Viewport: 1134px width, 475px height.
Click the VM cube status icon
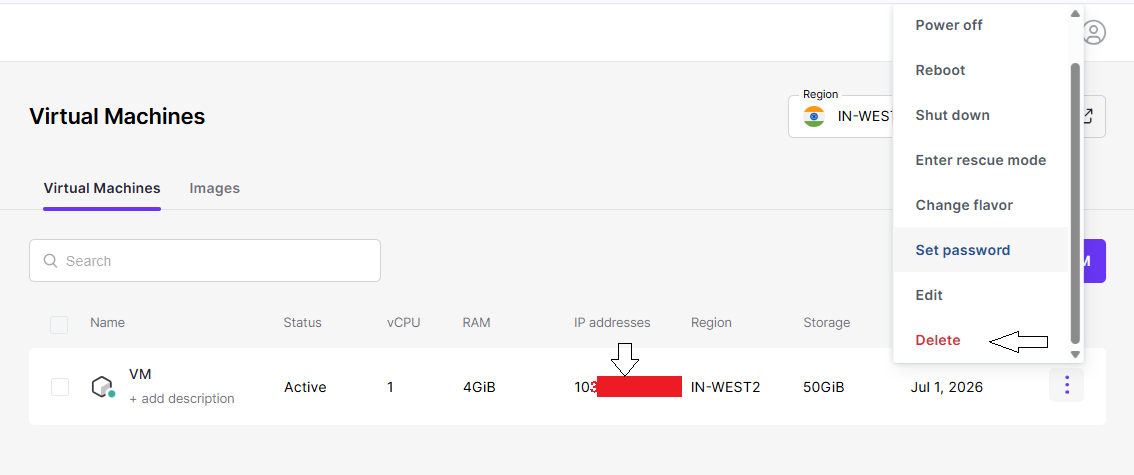point(103,387)
